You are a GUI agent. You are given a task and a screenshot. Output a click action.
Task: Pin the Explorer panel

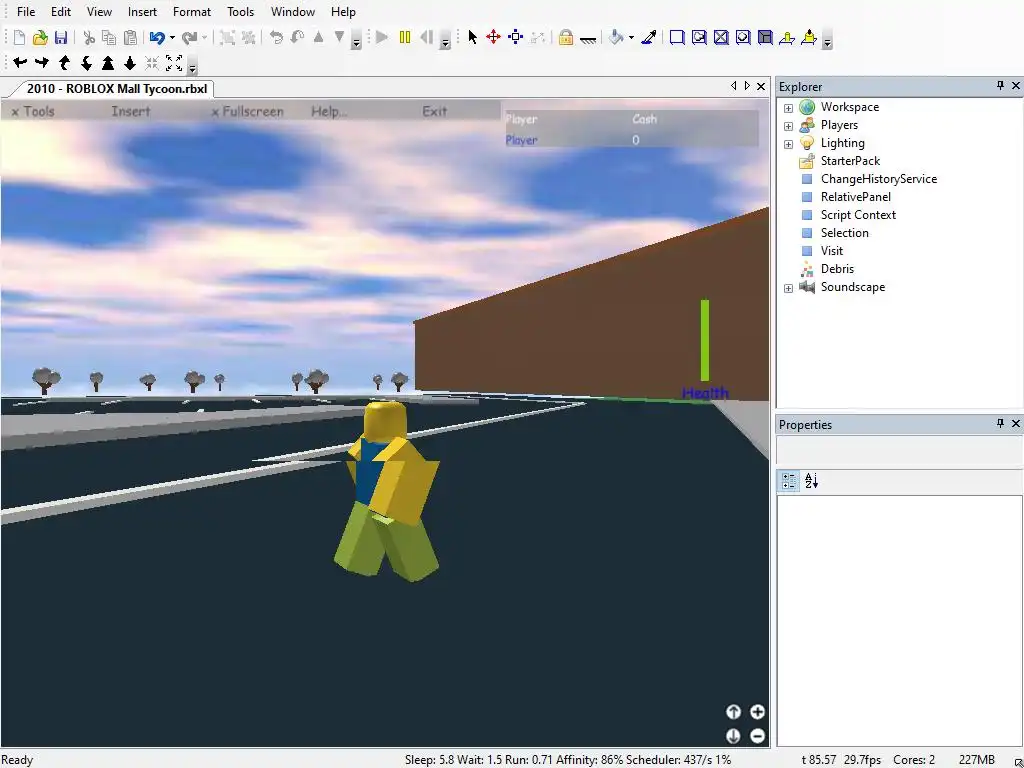coord(1000,86)
